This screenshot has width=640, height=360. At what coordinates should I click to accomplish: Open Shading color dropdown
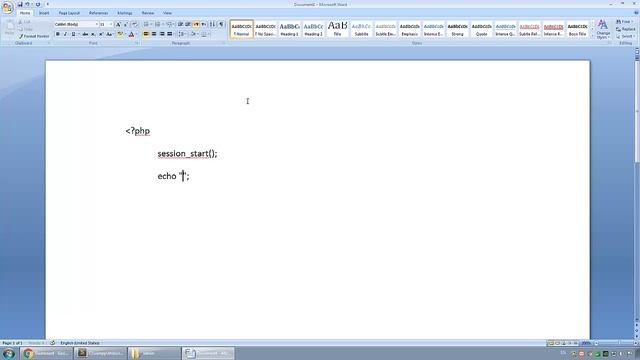(x=194, y=34)
